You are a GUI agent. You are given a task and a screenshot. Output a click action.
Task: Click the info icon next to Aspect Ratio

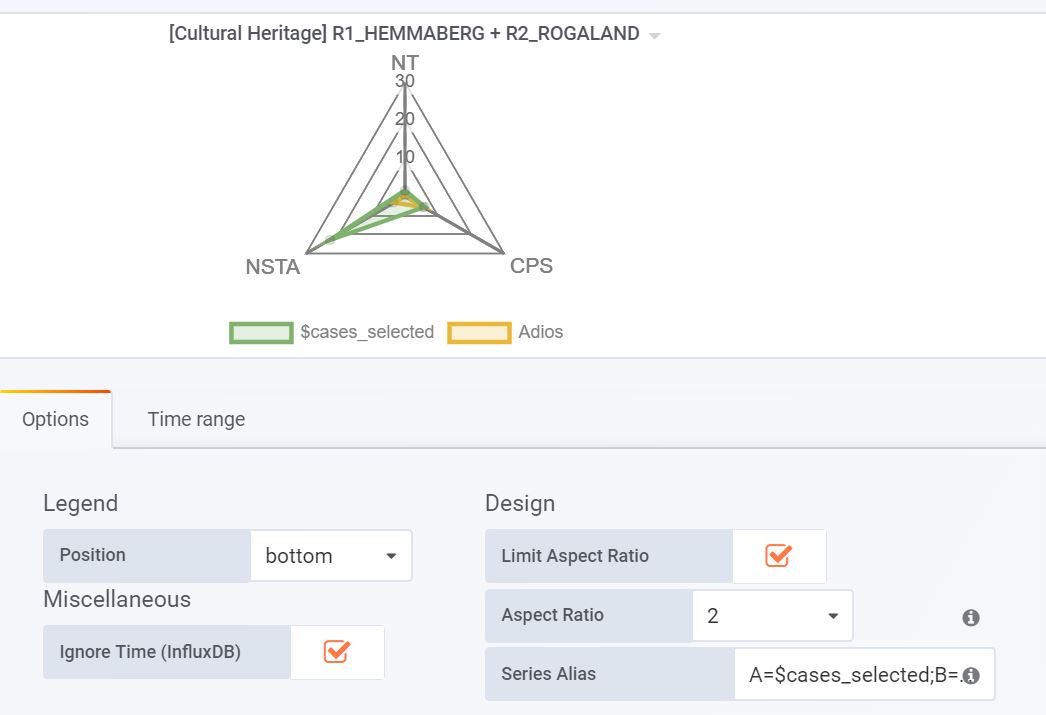[x=968, y=616]
